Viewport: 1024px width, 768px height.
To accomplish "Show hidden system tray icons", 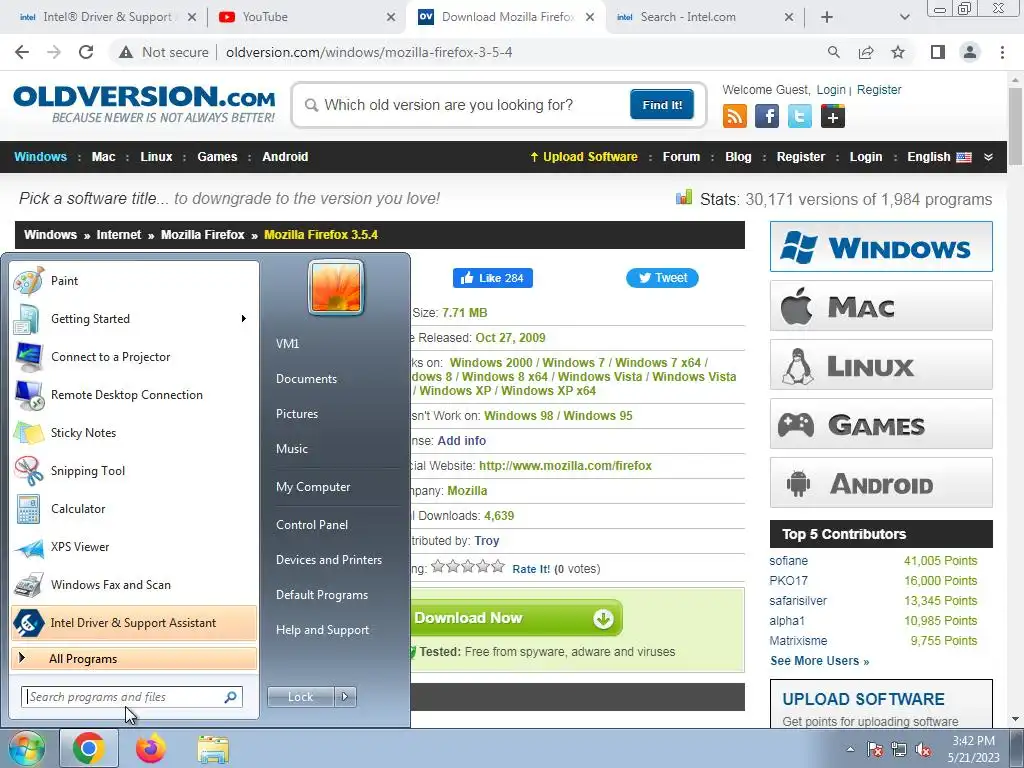I will click(x=850, y=750).
